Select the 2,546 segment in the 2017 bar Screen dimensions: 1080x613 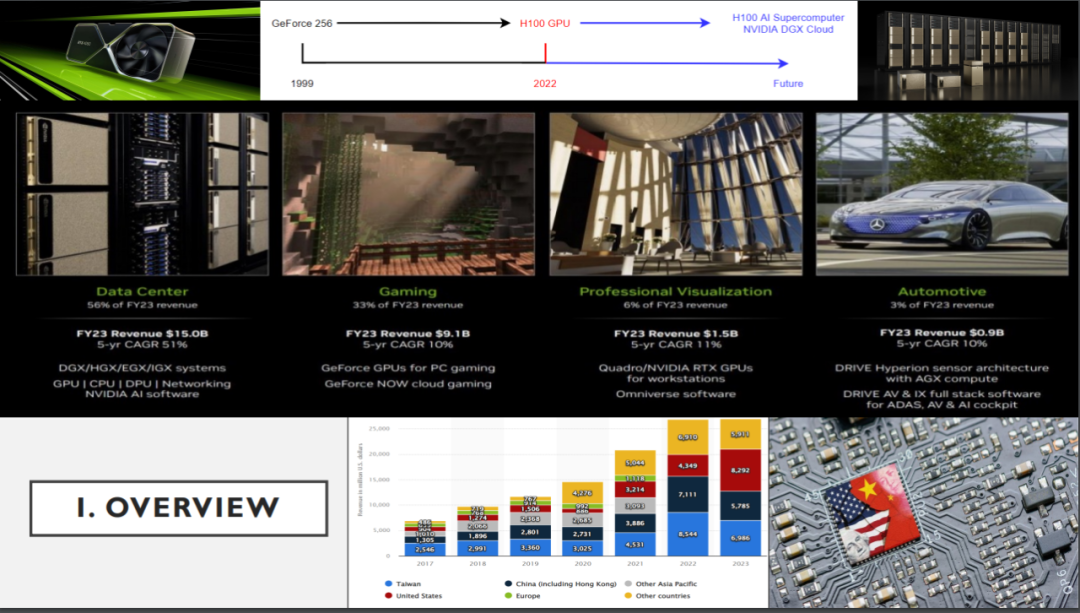point(425,549)
